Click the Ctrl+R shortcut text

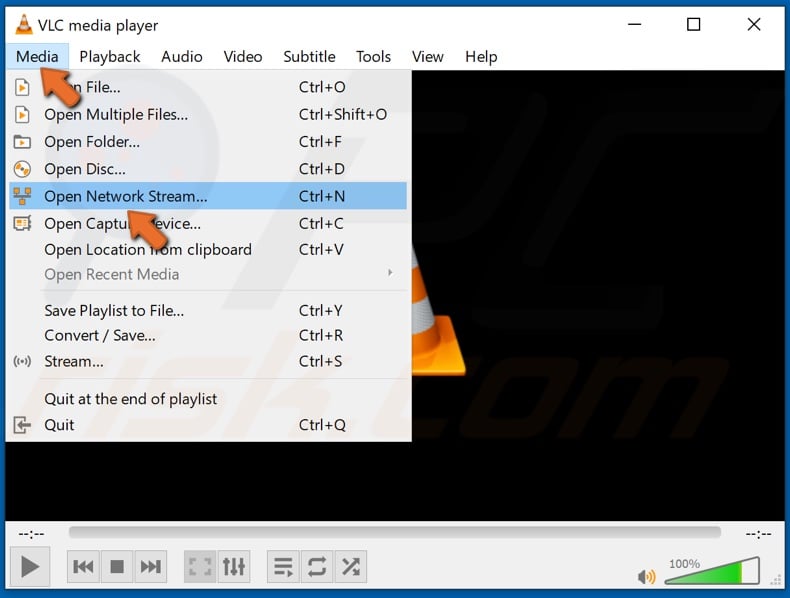321,336
